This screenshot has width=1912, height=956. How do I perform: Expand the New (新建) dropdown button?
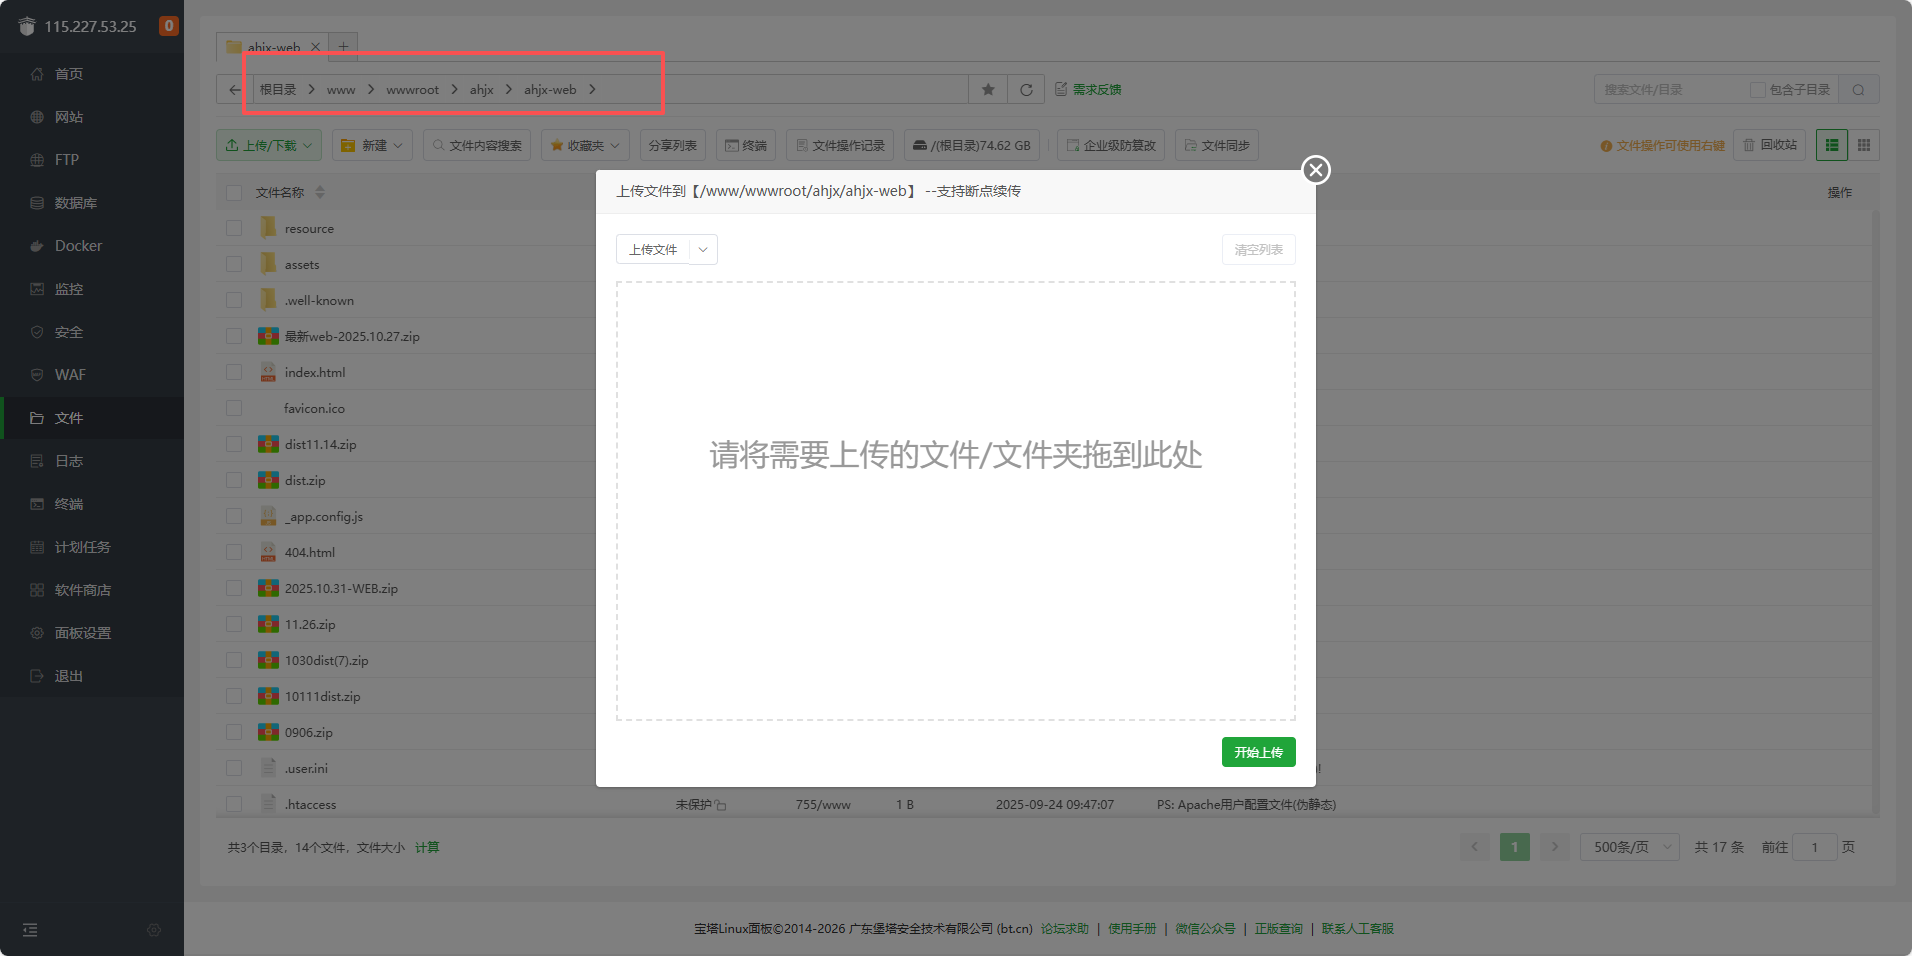[373, 145]
